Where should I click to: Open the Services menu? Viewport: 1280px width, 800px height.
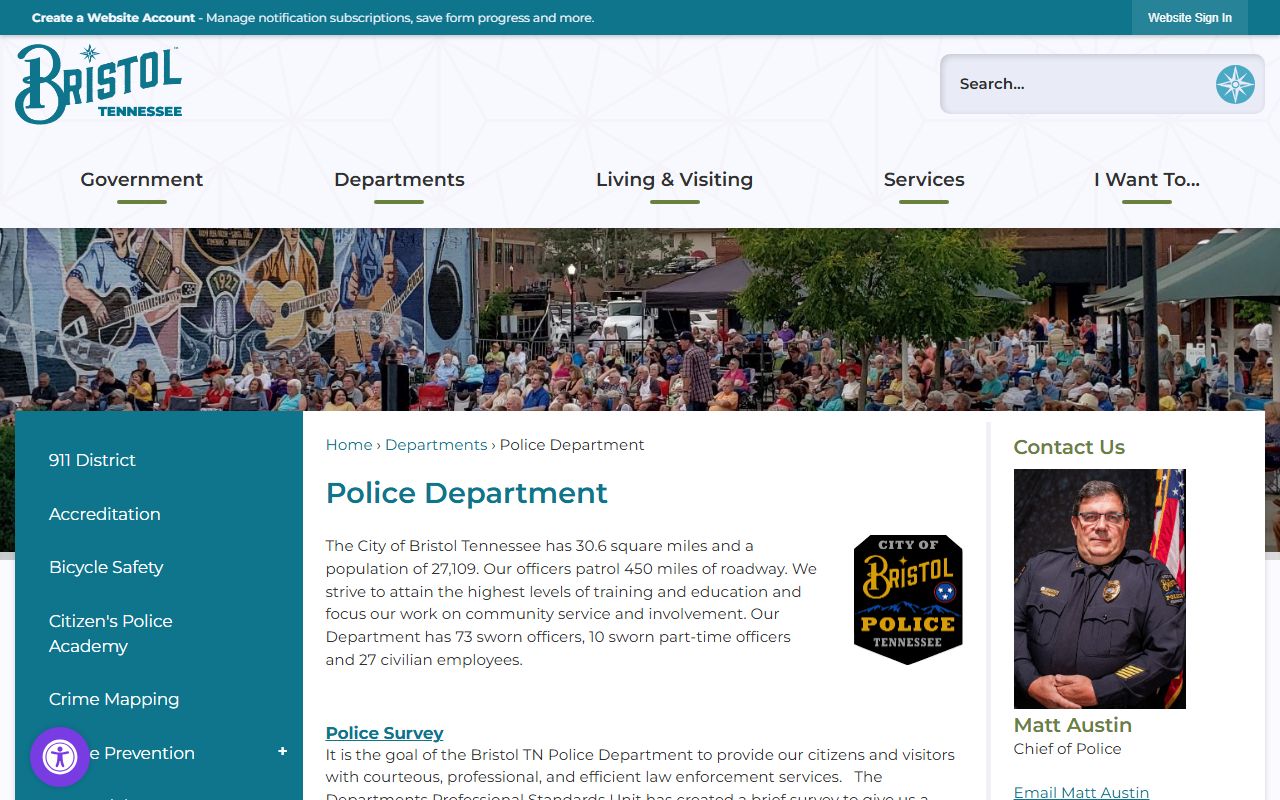click(x=924, y=180)
